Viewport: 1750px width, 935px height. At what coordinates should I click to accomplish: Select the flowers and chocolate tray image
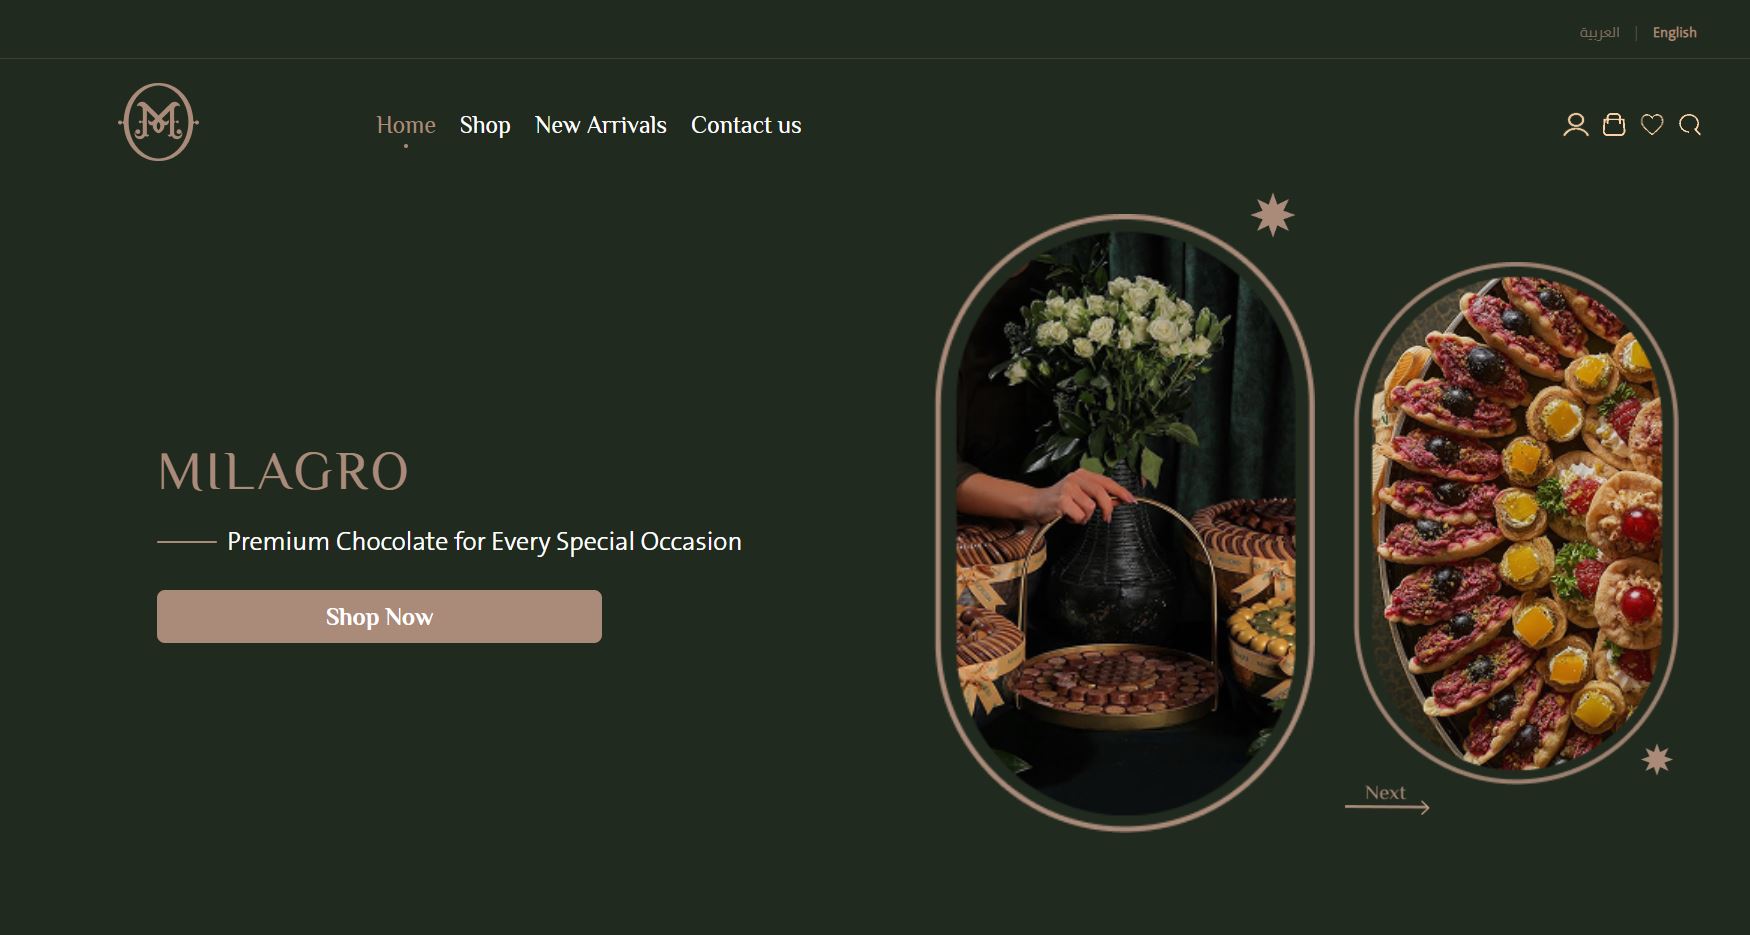click(1125, 522)
